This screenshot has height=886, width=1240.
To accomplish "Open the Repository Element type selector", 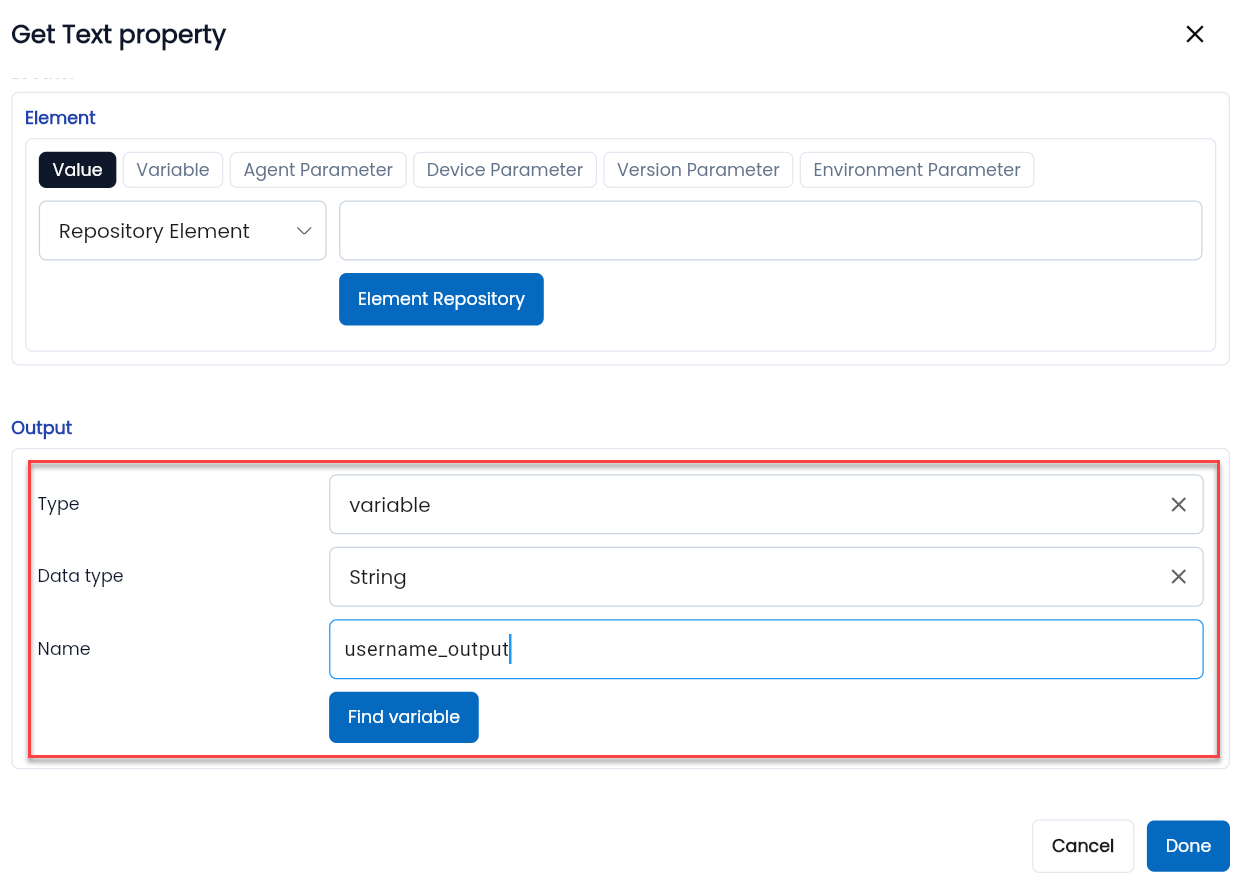I will click(x=182, y=230).
